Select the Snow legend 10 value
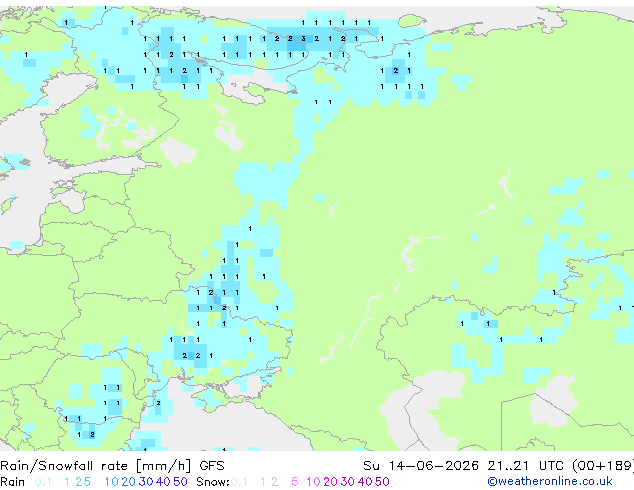The image size is (634, 490). tap(313, 482)
